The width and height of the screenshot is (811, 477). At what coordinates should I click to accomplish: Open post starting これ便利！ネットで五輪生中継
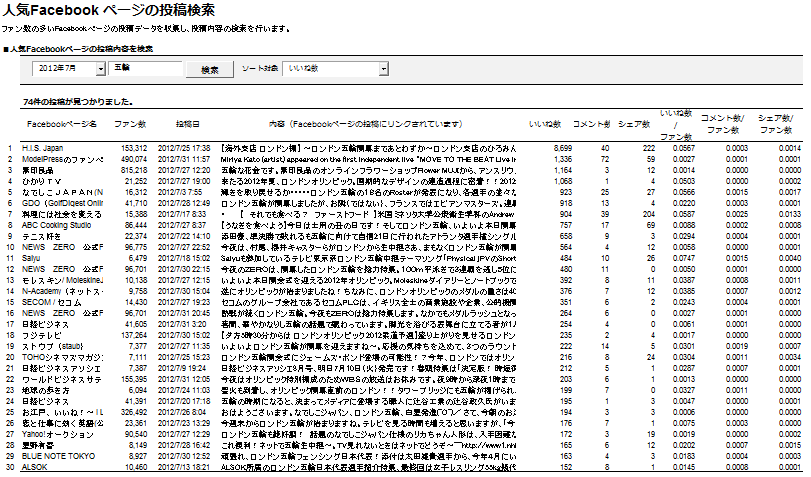click(x=368, y=445)
